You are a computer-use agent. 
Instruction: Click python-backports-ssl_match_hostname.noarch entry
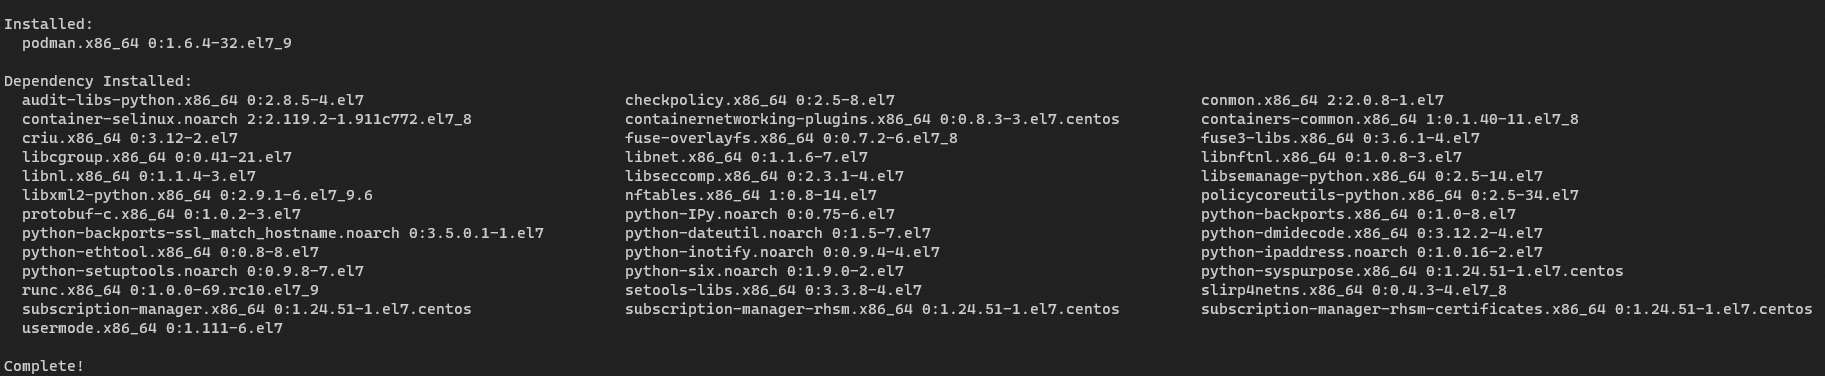[283, 233]
